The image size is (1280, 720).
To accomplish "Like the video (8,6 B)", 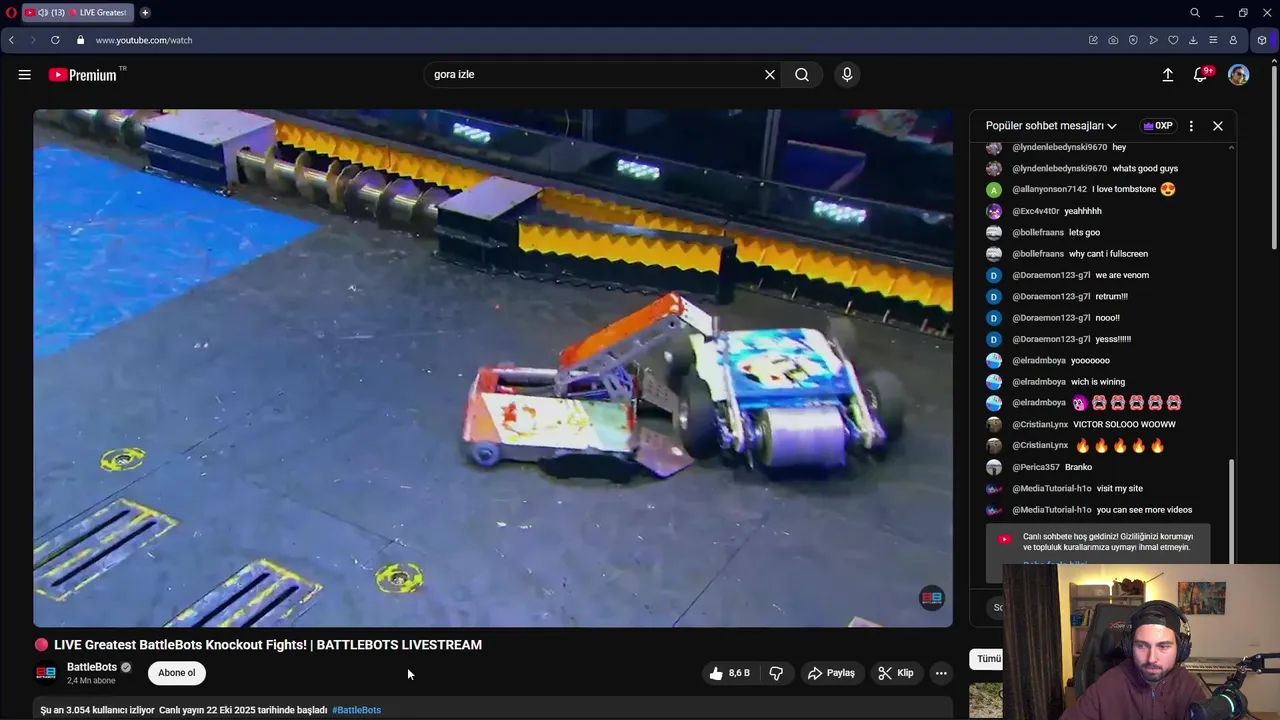I will pos(730,673).
